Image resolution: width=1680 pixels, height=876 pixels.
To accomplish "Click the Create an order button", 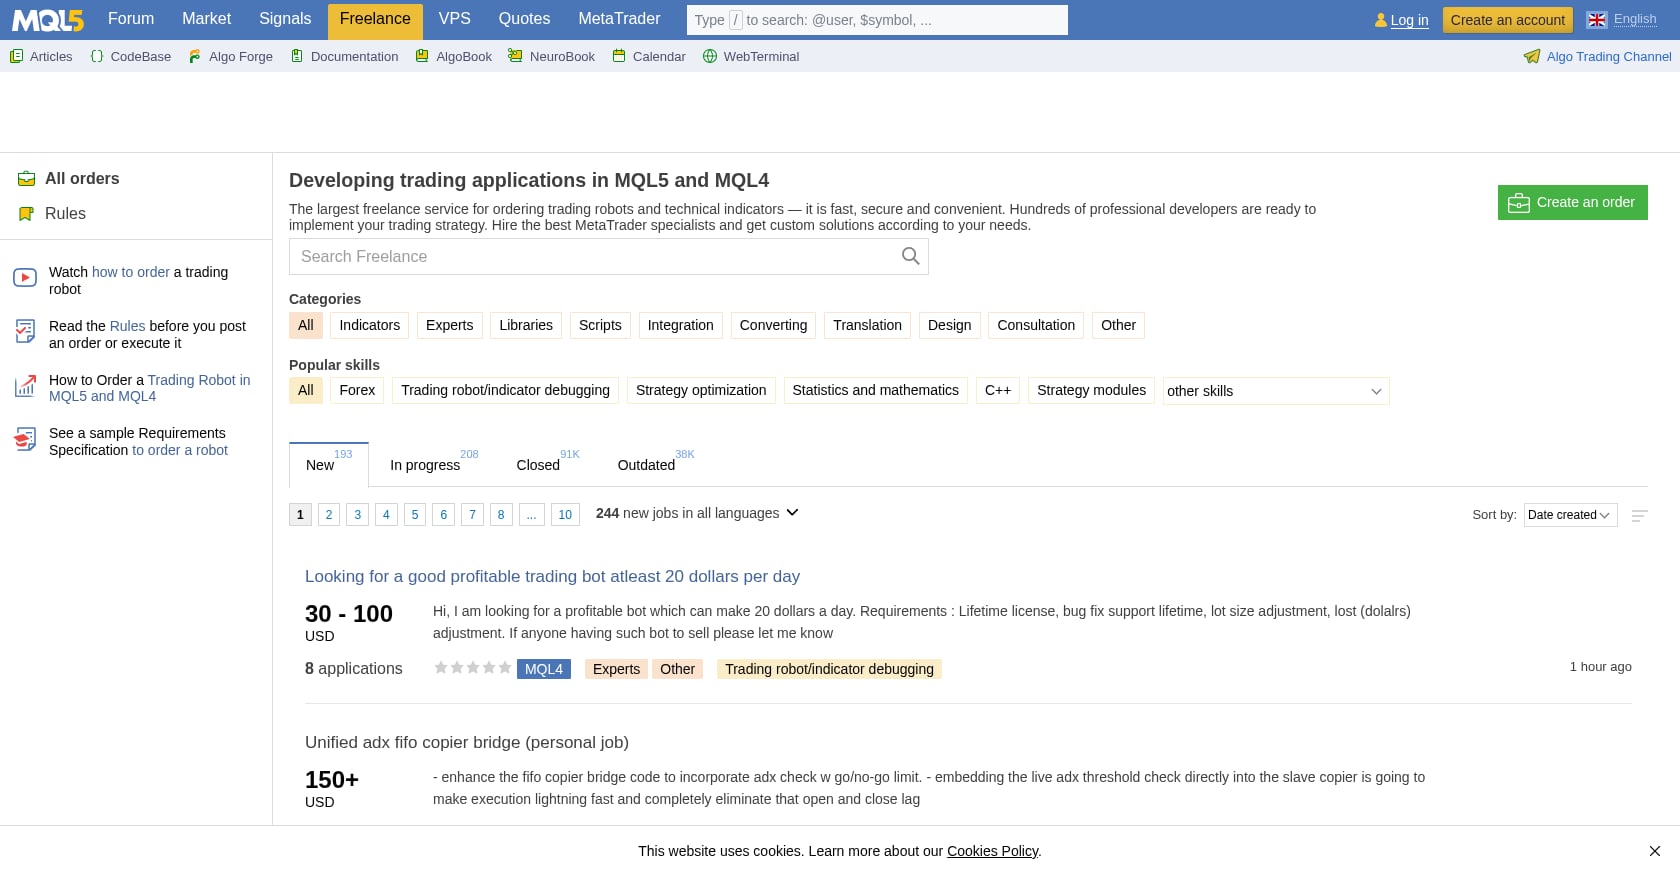I will tap(1572, 202).
